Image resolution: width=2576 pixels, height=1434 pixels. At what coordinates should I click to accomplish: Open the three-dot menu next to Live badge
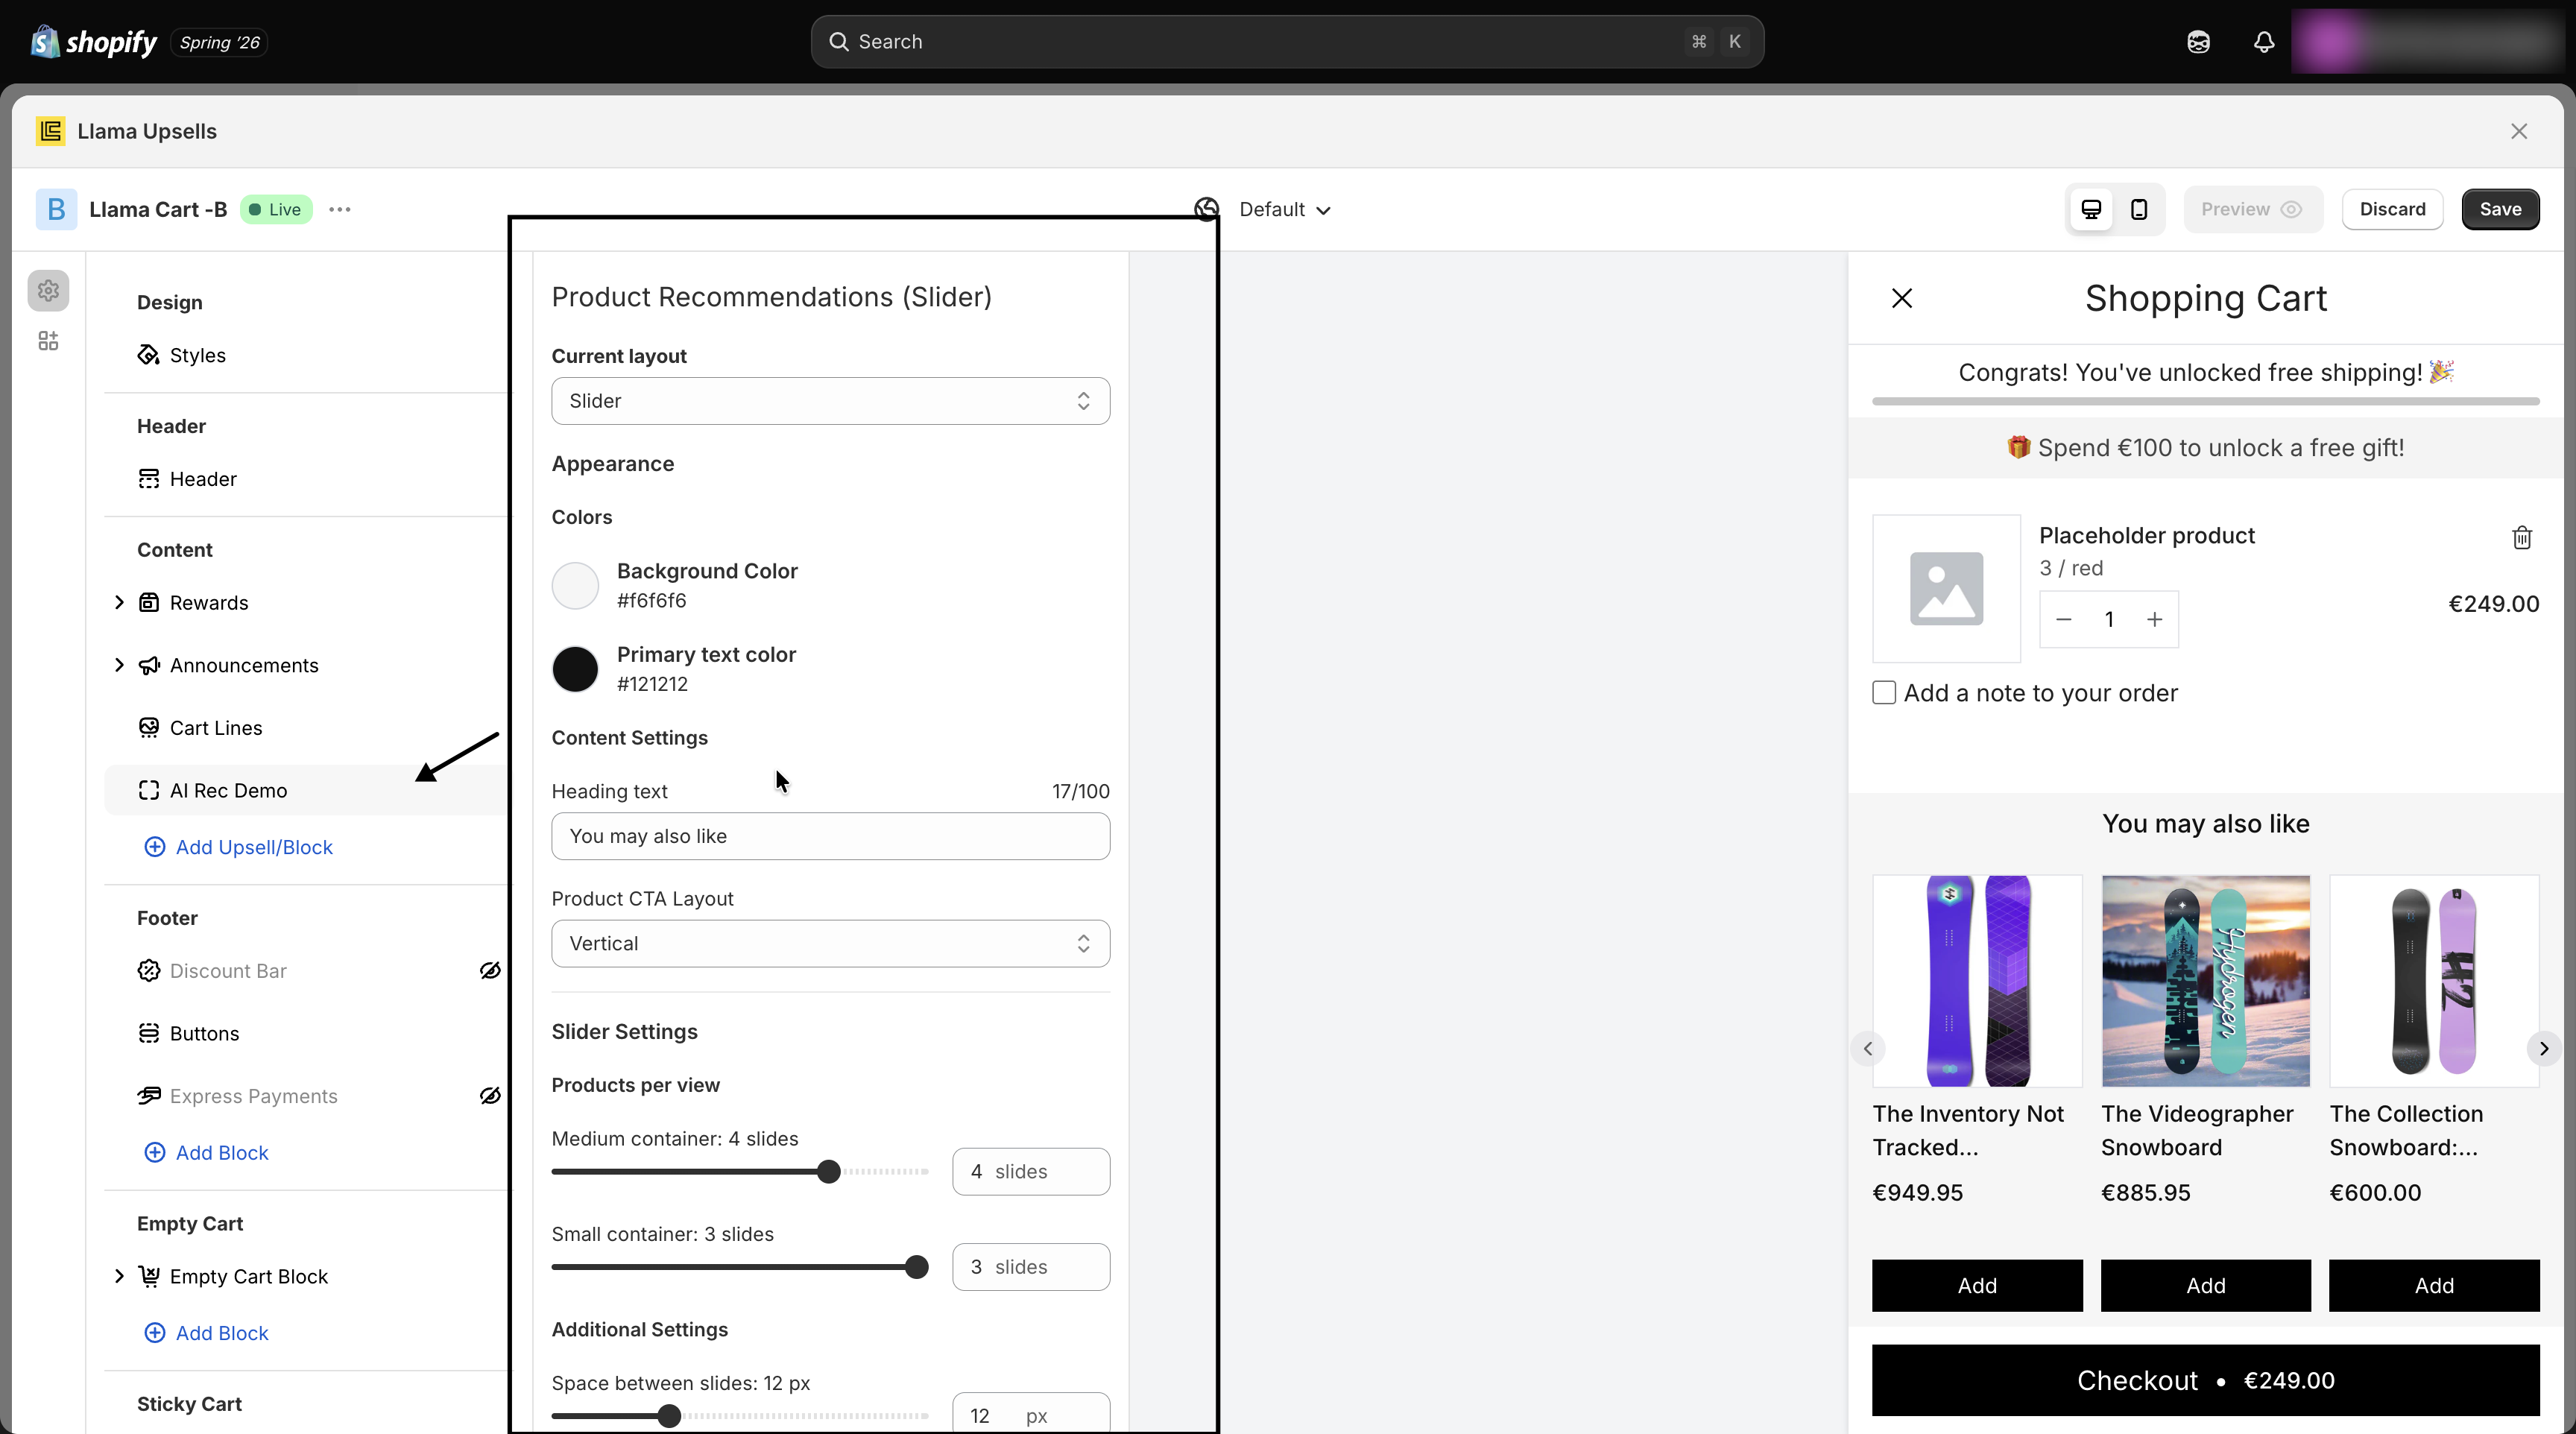click(340, 209)
